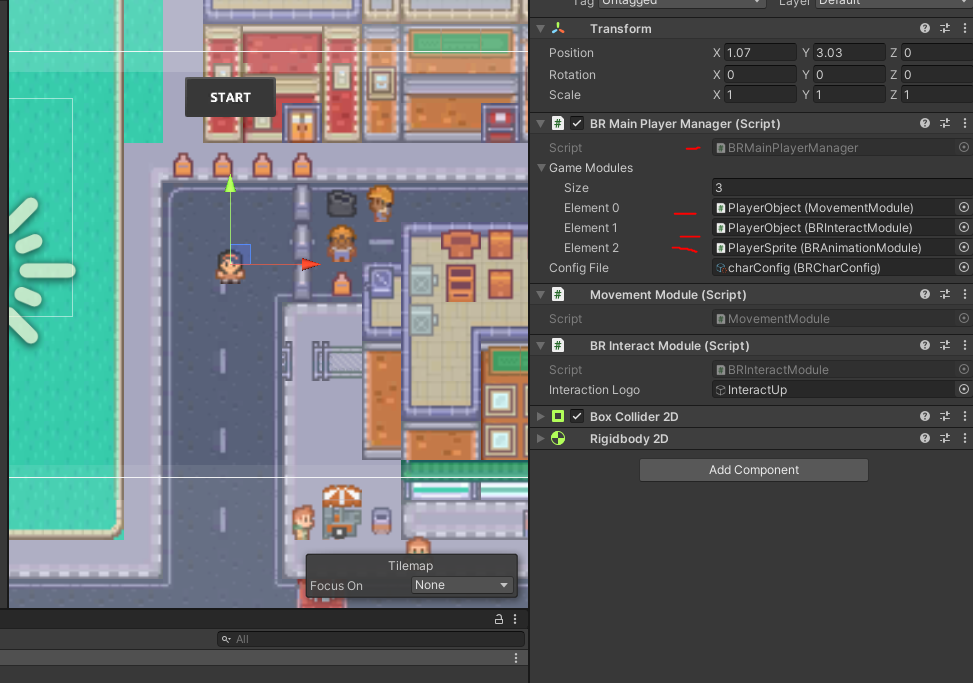Open object picker for Element 2

click(964, 248)
